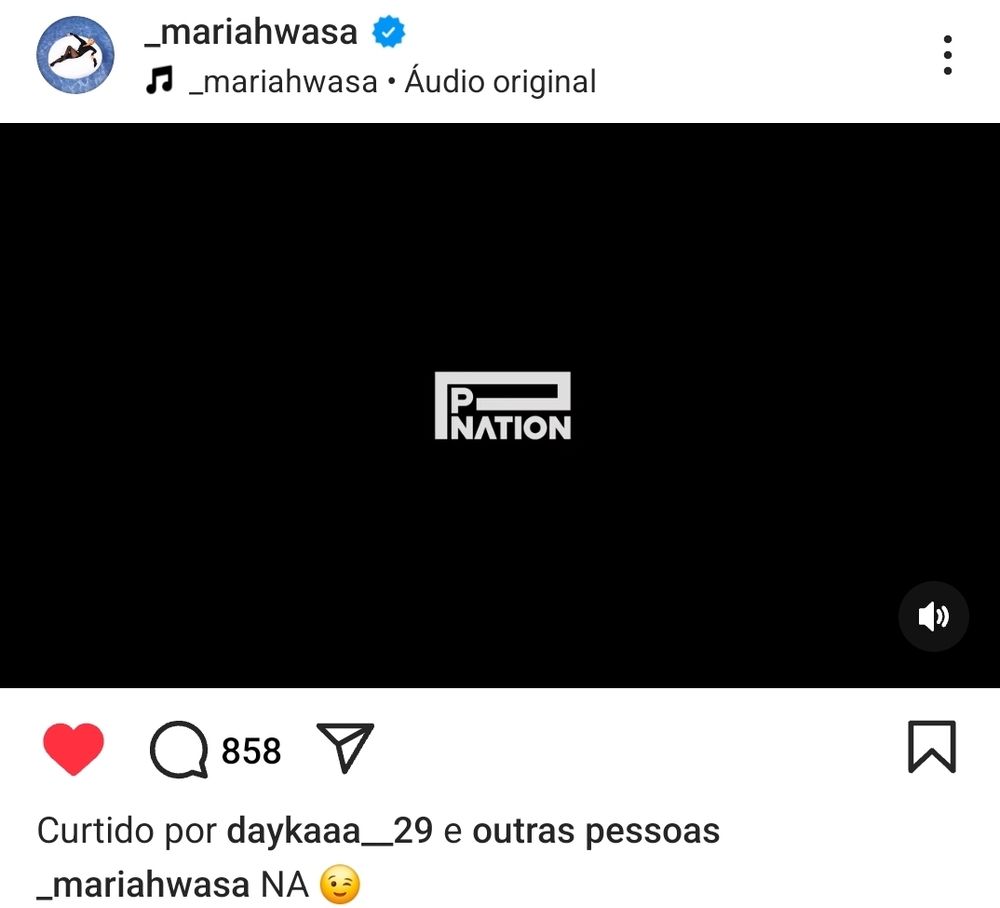Click the NA caption text
Image resolution: width=1000 pixels, height=908 pixels.
(284, 885)
